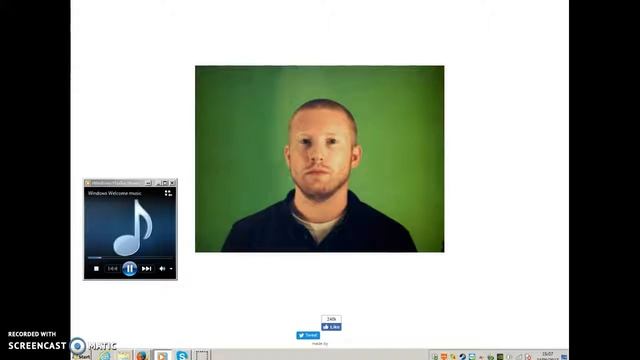This screenshot has height=360, width=640.
Task: Pause playback in Windows Media Player
Action: pos(129,269)
